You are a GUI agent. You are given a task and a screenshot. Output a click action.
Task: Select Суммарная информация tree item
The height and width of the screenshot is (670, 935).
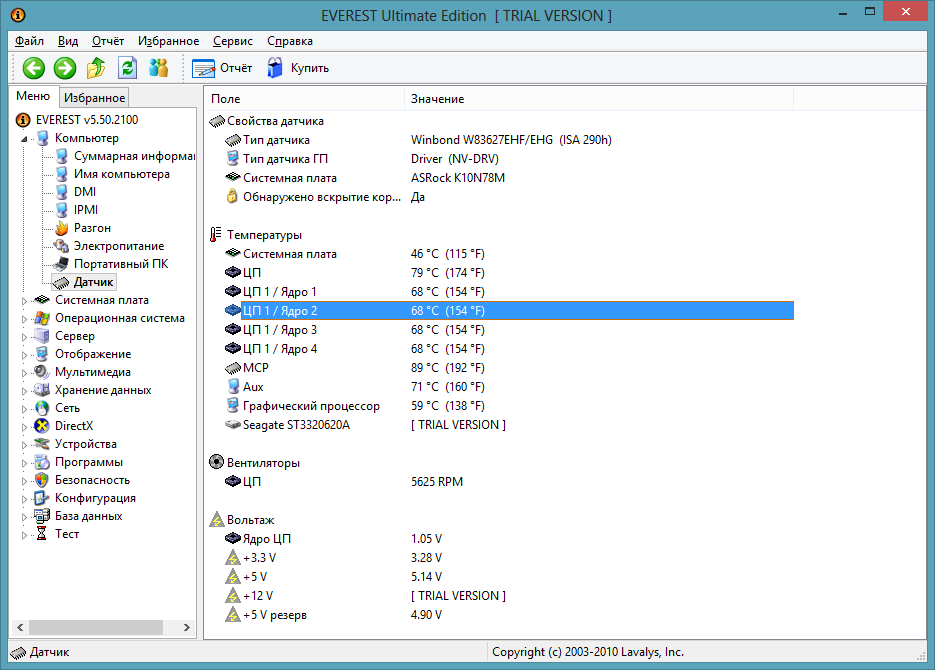[134, 156]
